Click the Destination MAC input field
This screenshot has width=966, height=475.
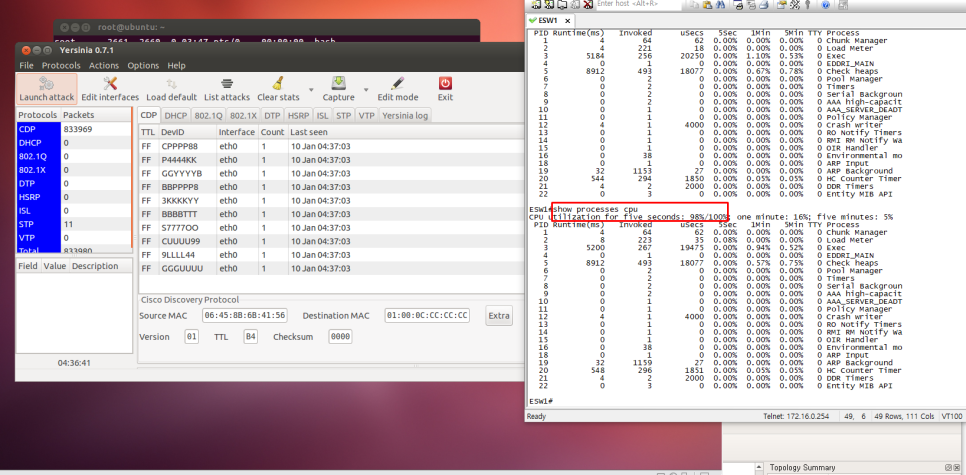427,315
